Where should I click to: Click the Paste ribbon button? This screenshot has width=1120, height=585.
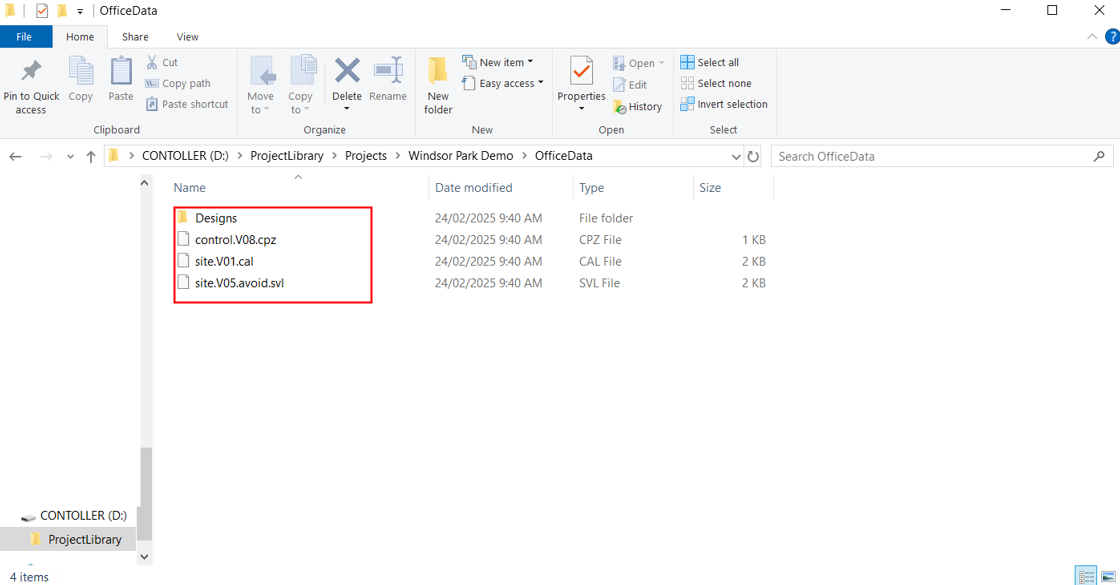click(121, 81)
